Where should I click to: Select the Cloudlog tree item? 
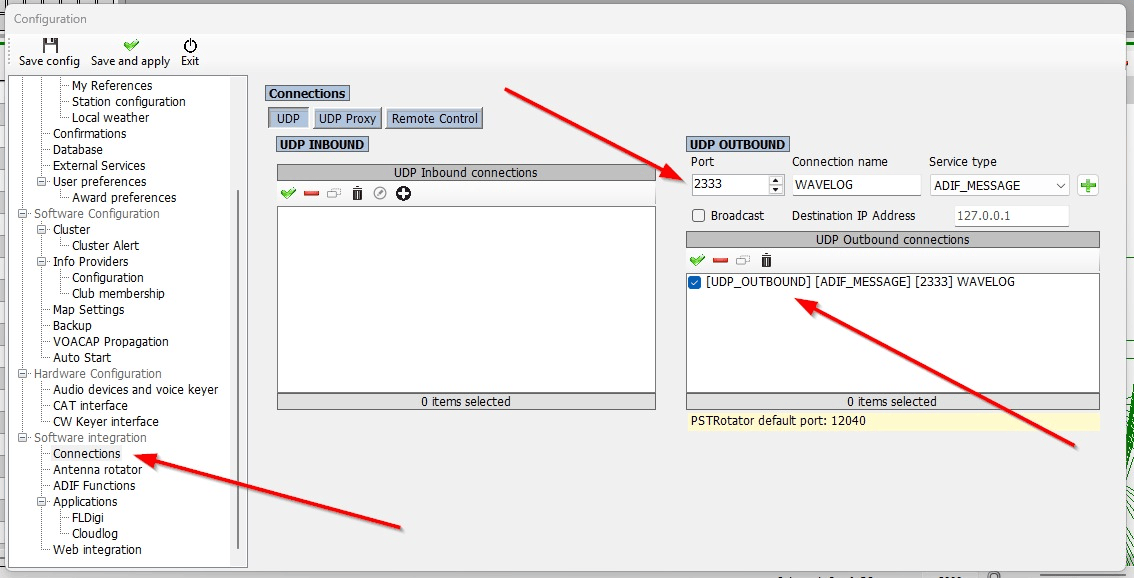coord(95,533)
